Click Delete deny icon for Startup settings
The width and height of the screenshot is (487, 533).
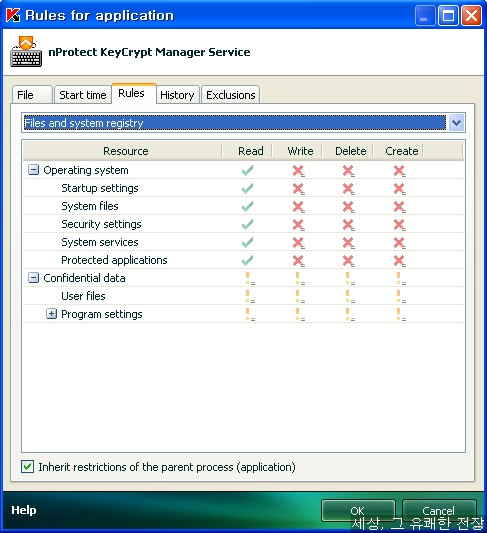pyautogui.click(x=349, y=188)
